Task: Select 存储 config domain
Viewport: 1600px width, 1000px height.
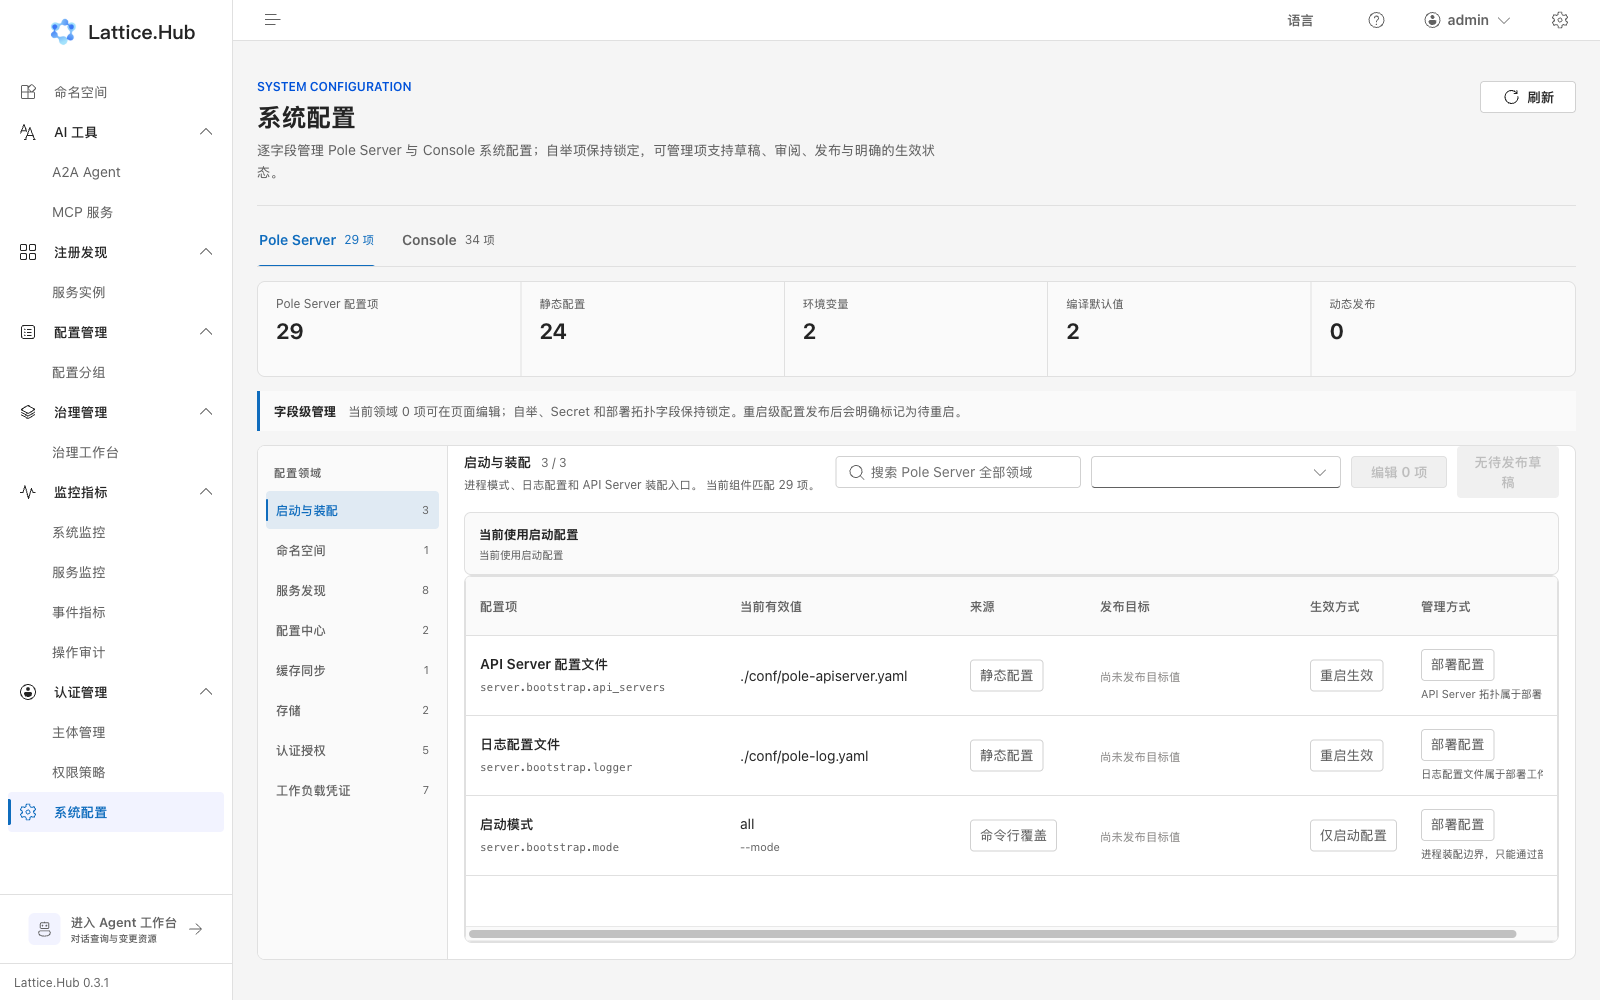Action: point(352,710)
